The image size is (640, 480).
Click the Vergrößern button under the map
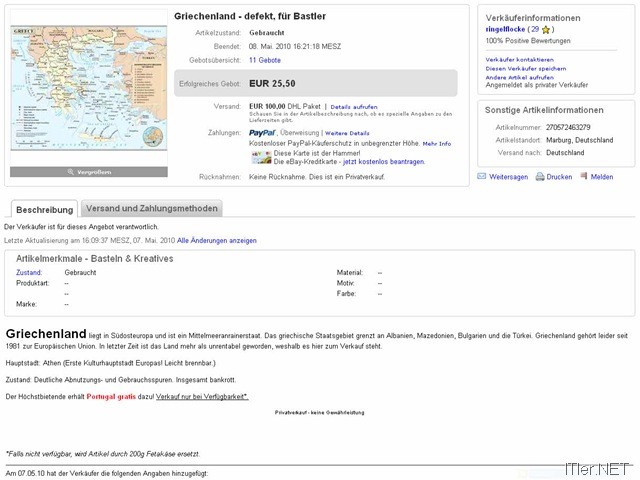pos(89,172)
